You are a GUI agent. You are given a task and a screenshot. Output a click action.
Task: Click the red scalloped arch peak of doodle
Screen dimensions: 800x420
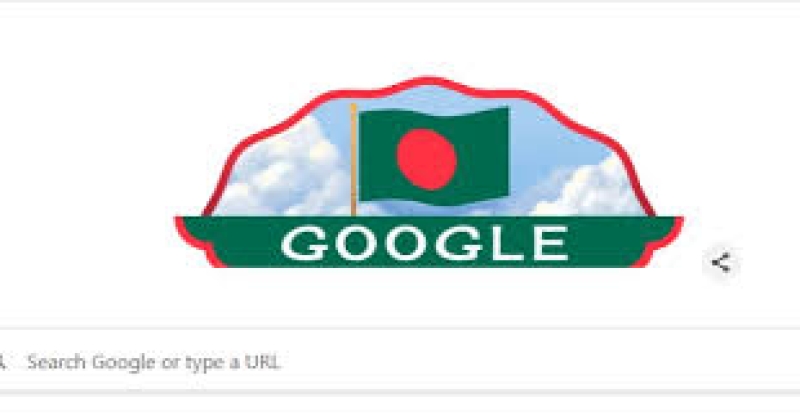(428, 81)
